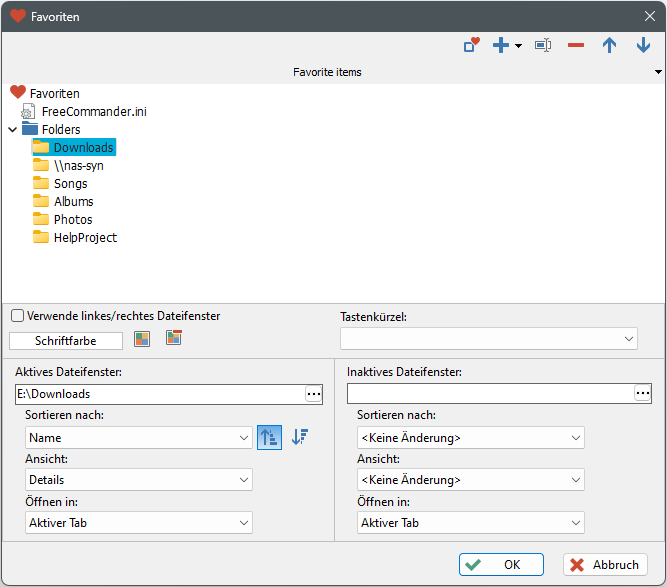Open the font color picker swatch

(x=142, y=340)
